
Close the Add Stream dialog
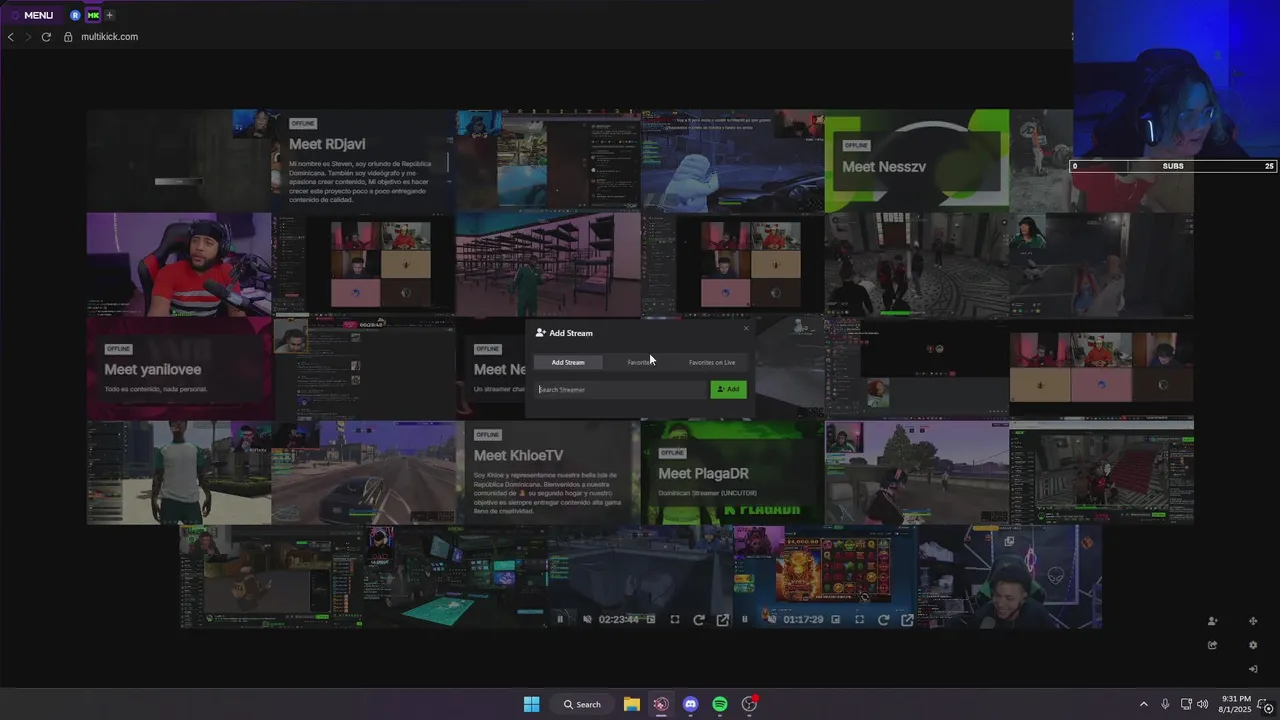745,328
